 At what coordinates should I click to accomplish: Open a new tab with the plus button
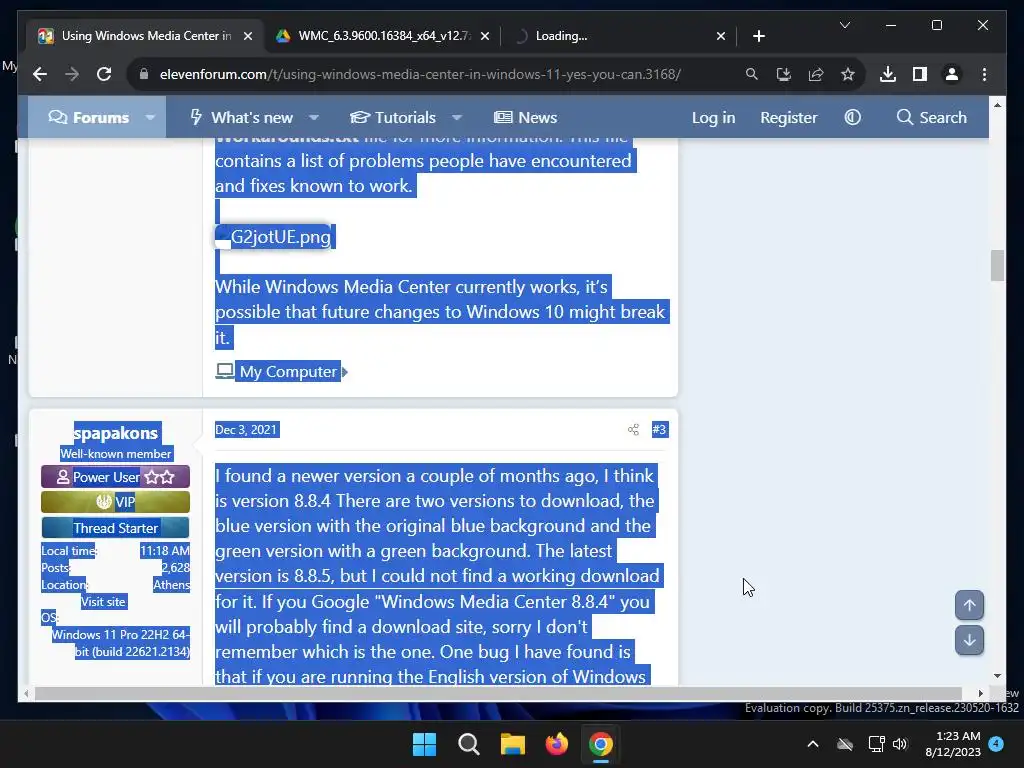pos(758,36)
